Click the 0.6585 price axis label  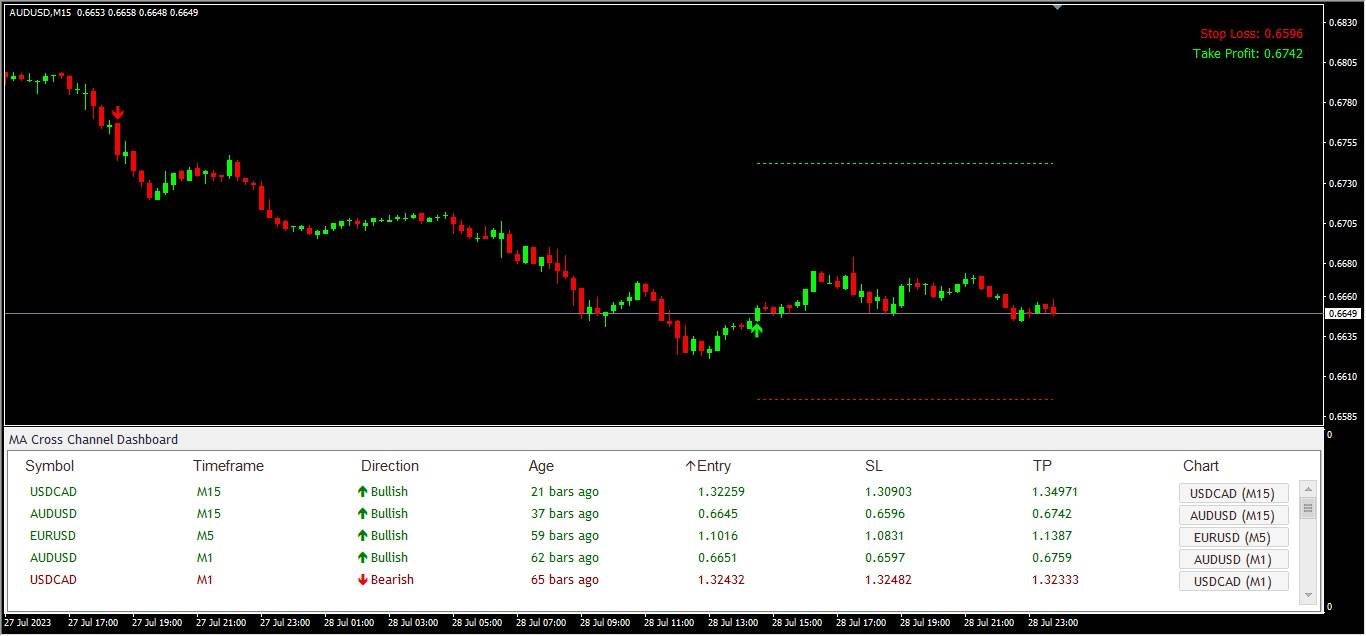[1342, 416]
